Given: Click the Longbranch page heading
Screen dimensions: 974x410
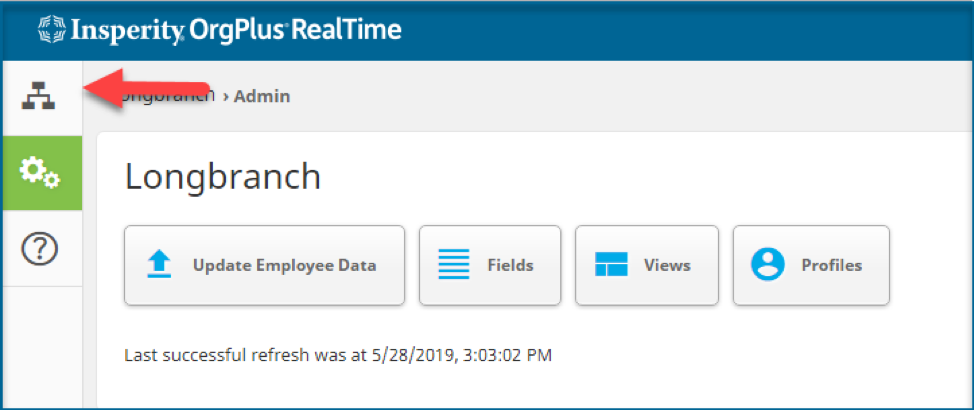Looking at the screenshot, I should (223, 177).
